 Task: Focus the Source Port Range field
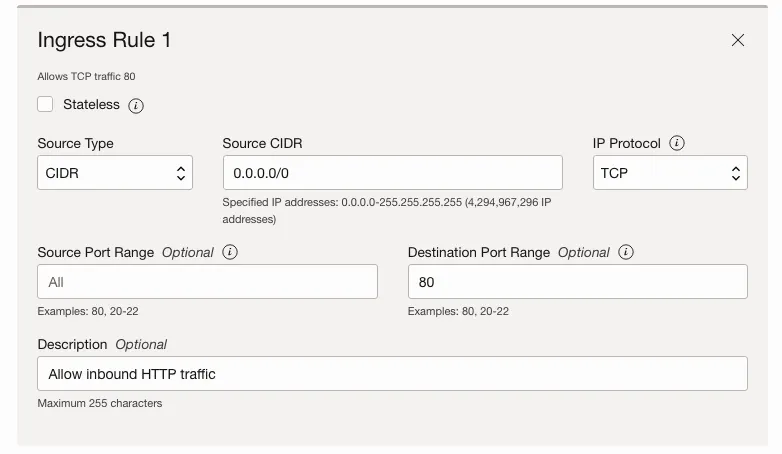[x=207, y=282]
